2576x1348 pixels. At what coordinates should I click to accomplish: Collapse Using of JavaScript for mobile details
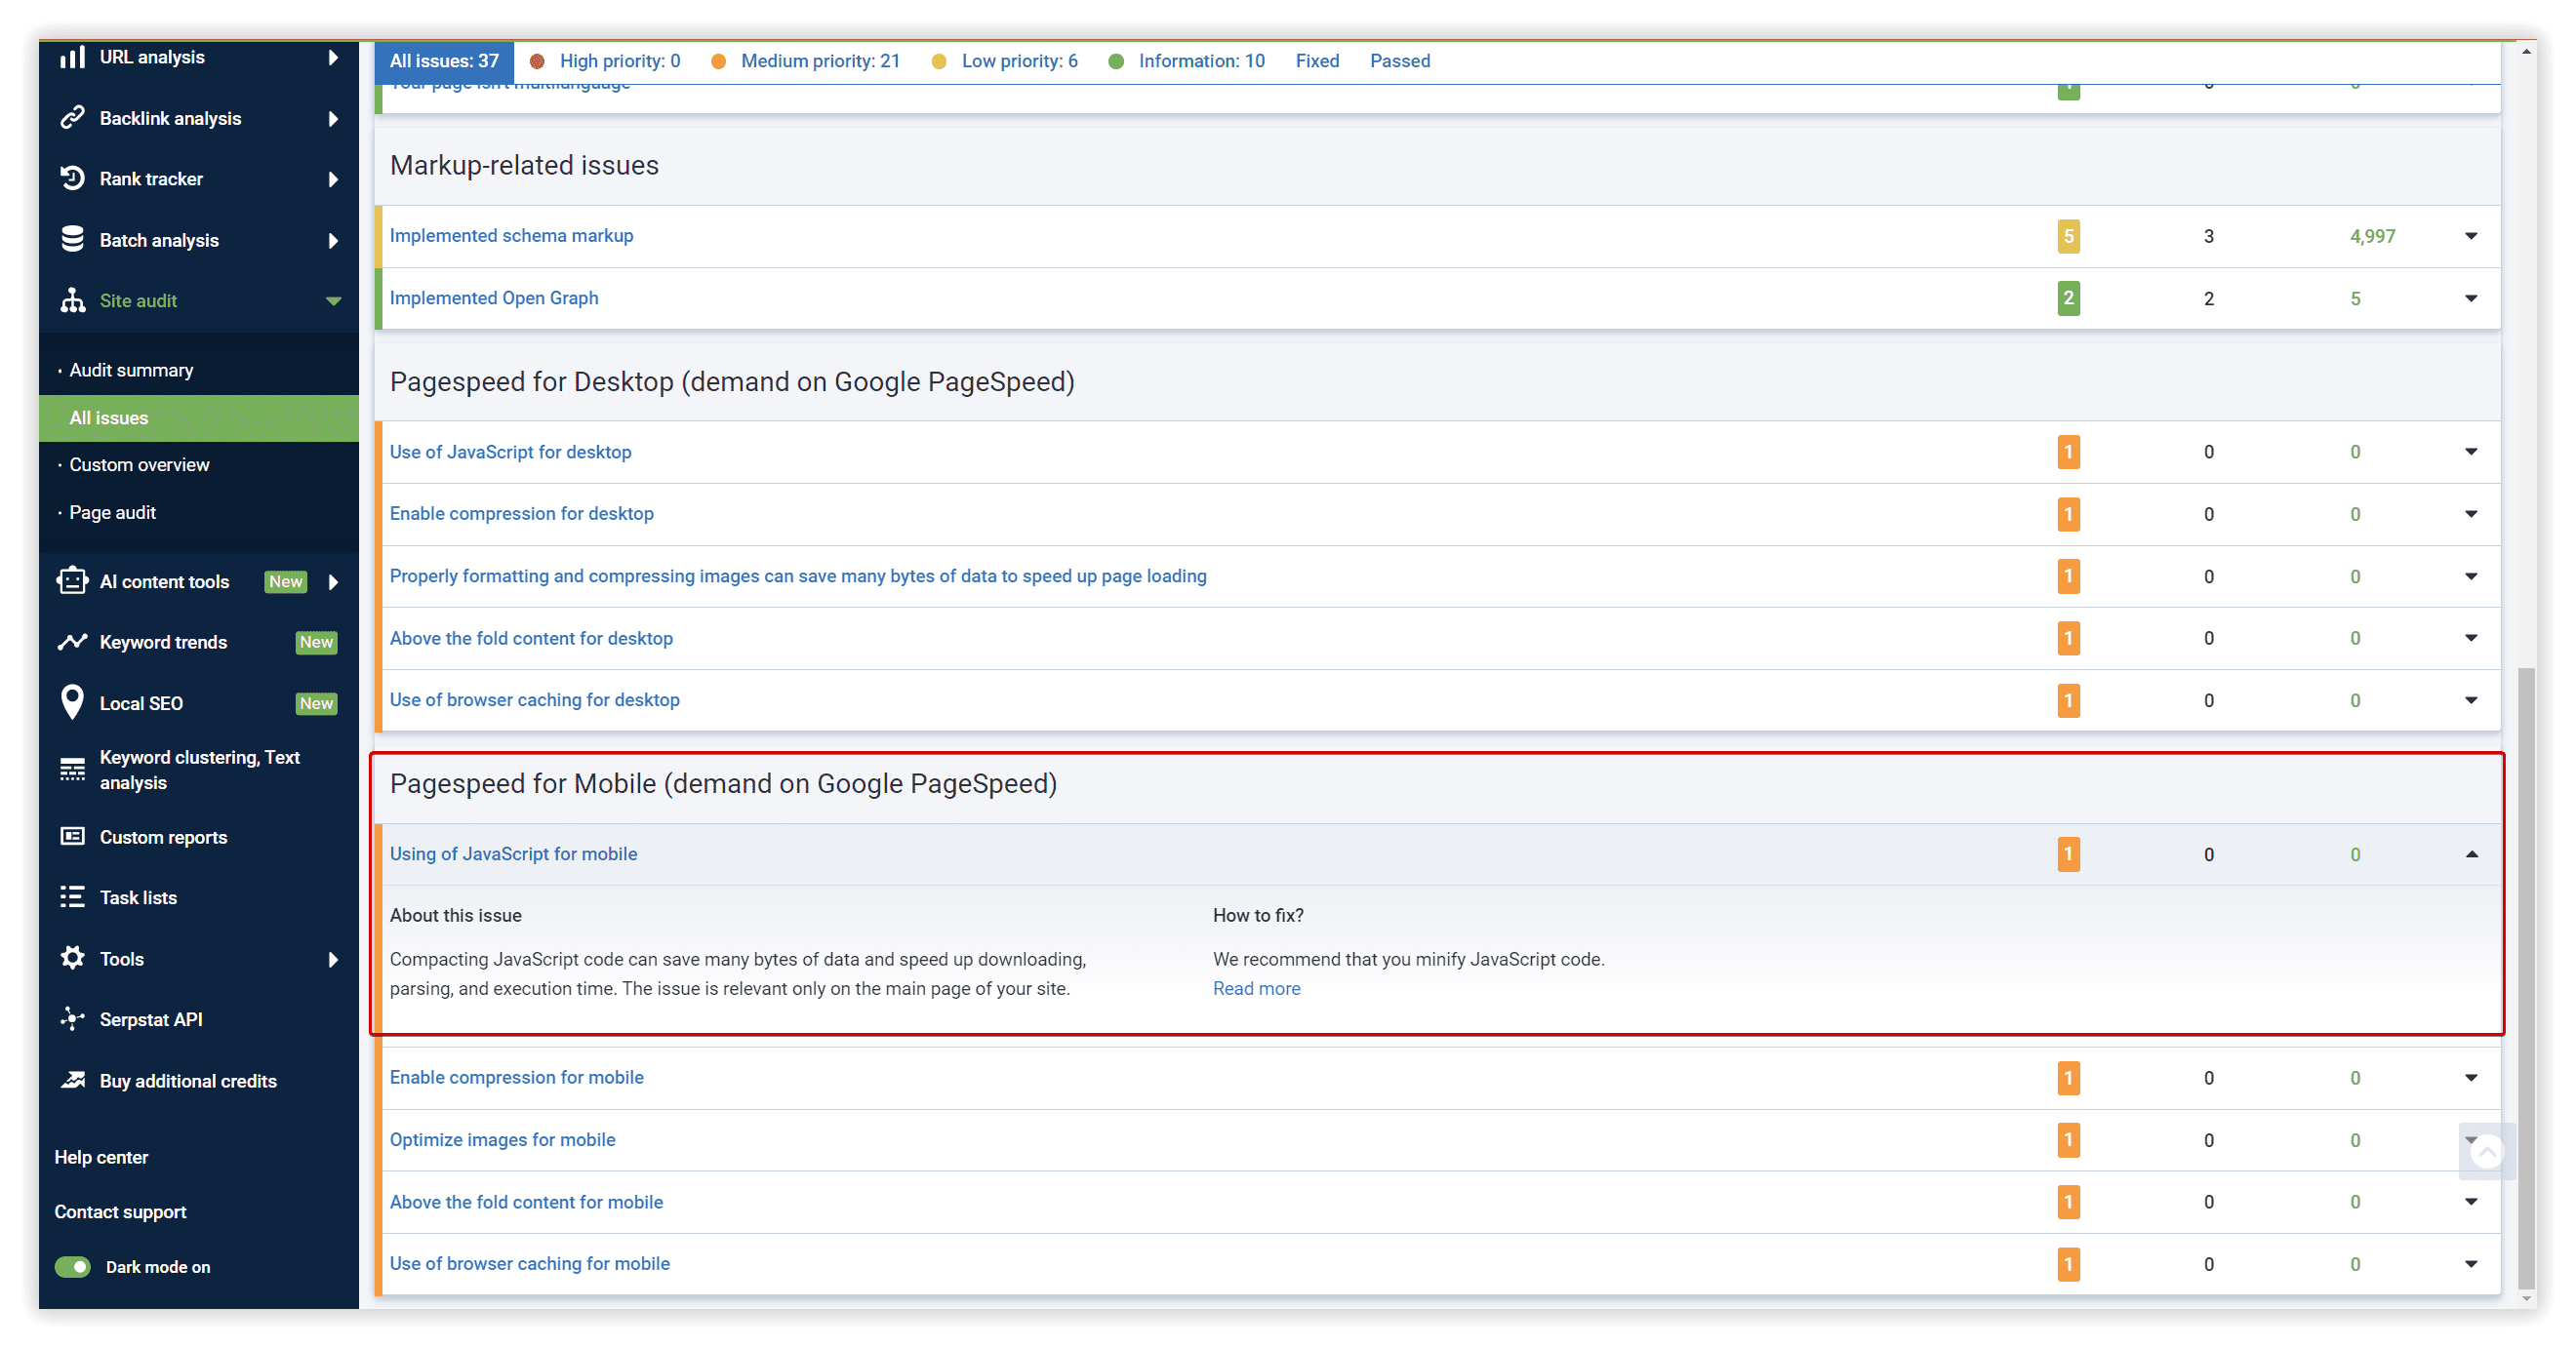tap(2471, 854)
